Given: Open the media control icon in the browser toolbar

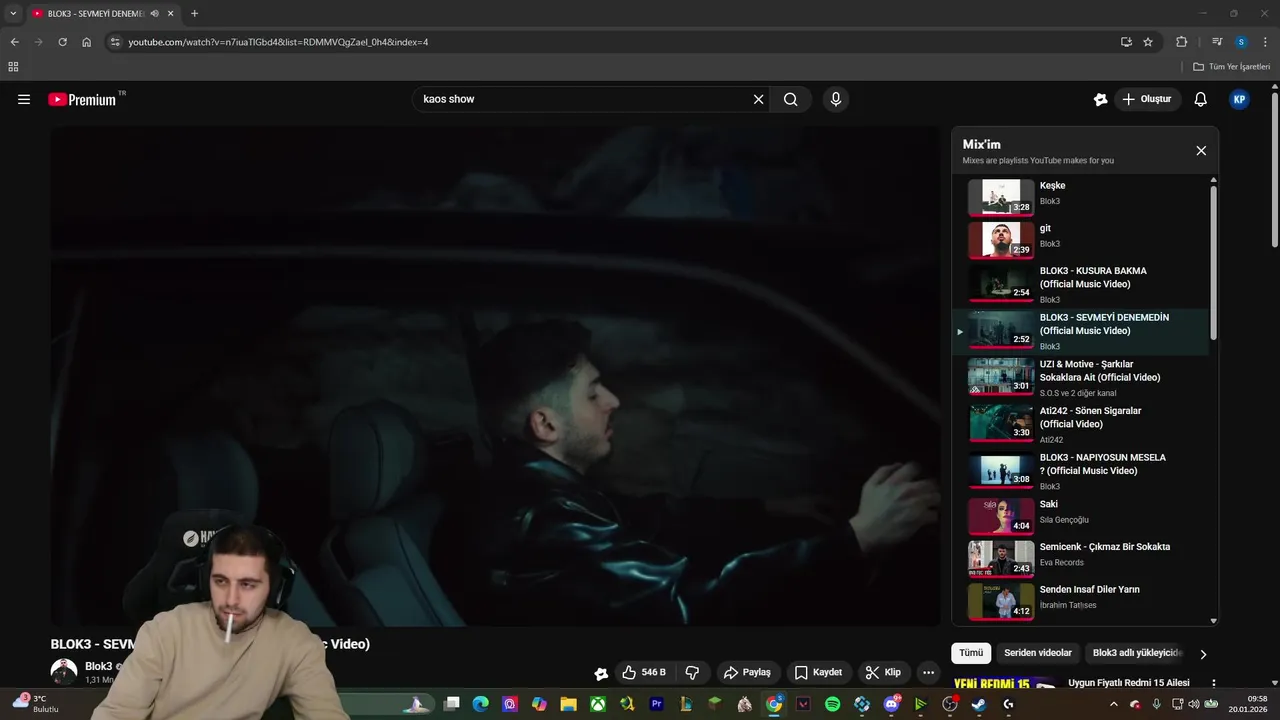Looking at the screenshot, I should (x=1217, y=42).
